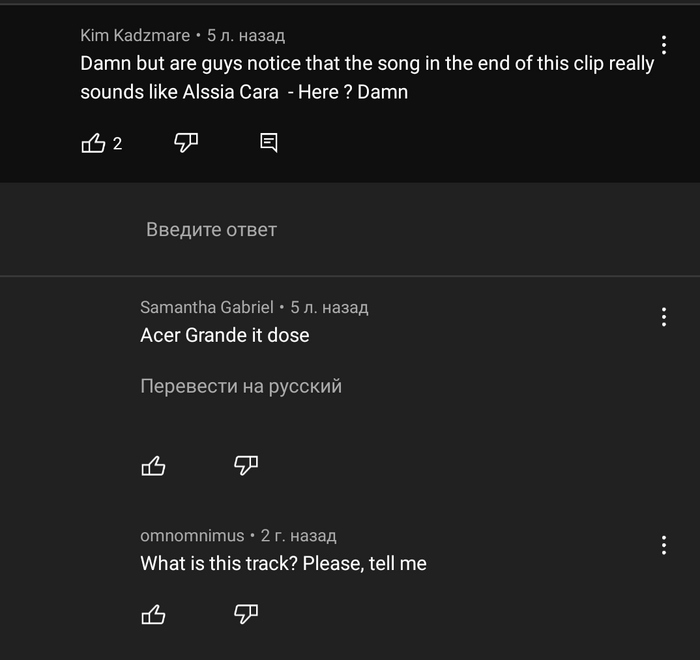This screenshot has width=700, height=660.
Task: Click the "What is this track?" comment text
Action: (x=283, y=564)
